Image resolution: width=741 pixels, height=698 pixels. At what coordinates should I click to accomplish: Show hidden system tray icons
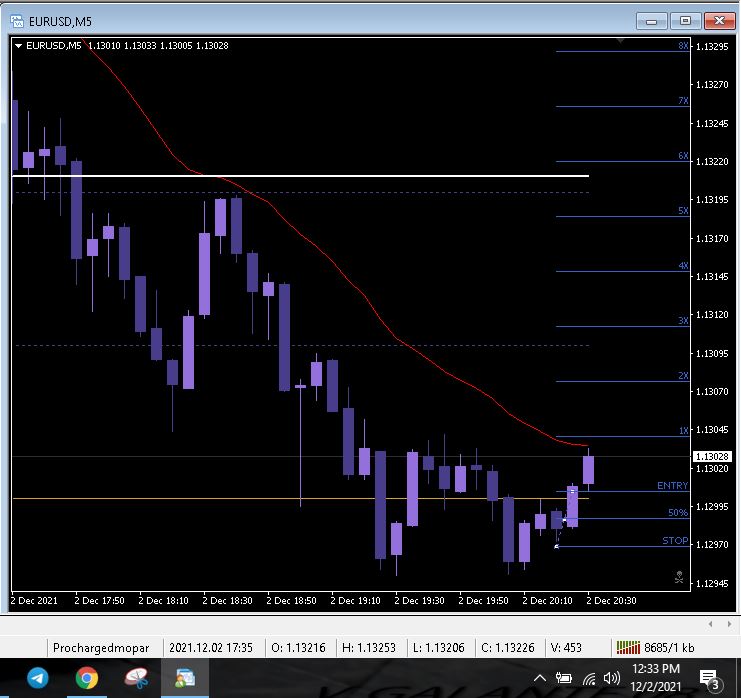tap(540, 679)
